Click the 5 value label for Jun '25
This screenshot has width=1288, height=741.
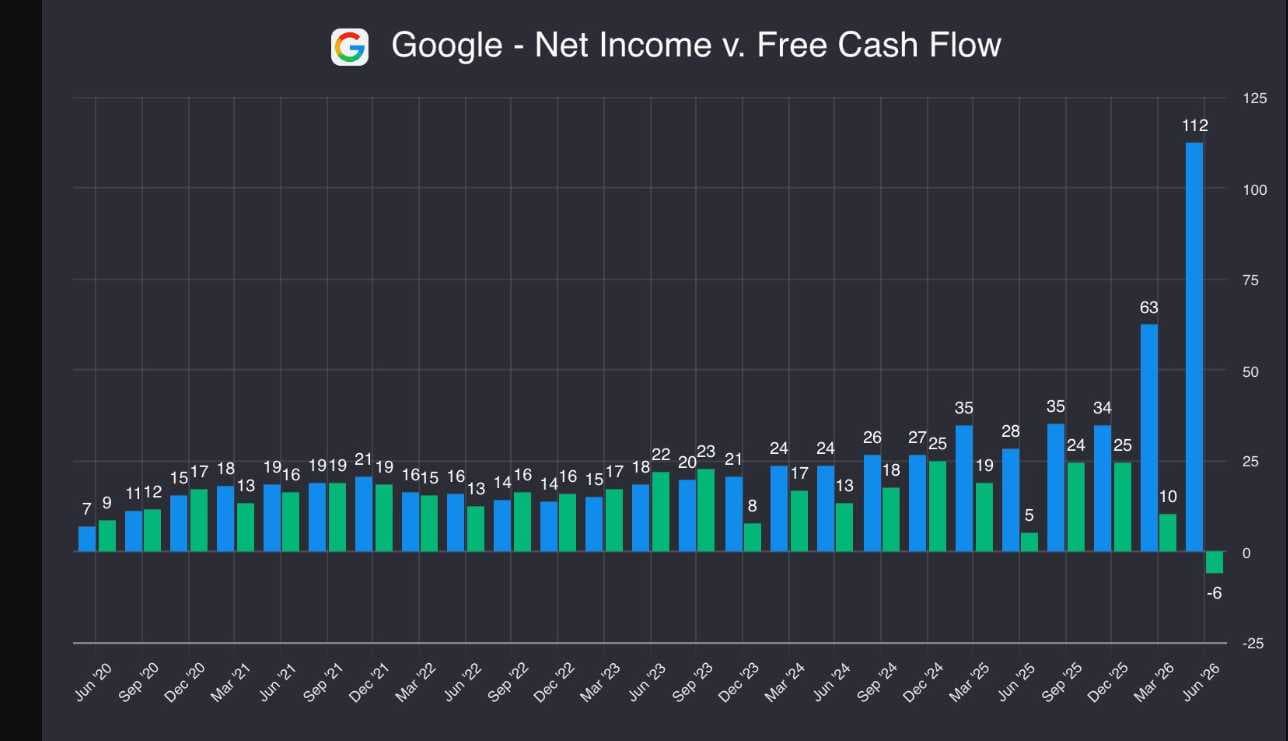(x=1030, y=516)
